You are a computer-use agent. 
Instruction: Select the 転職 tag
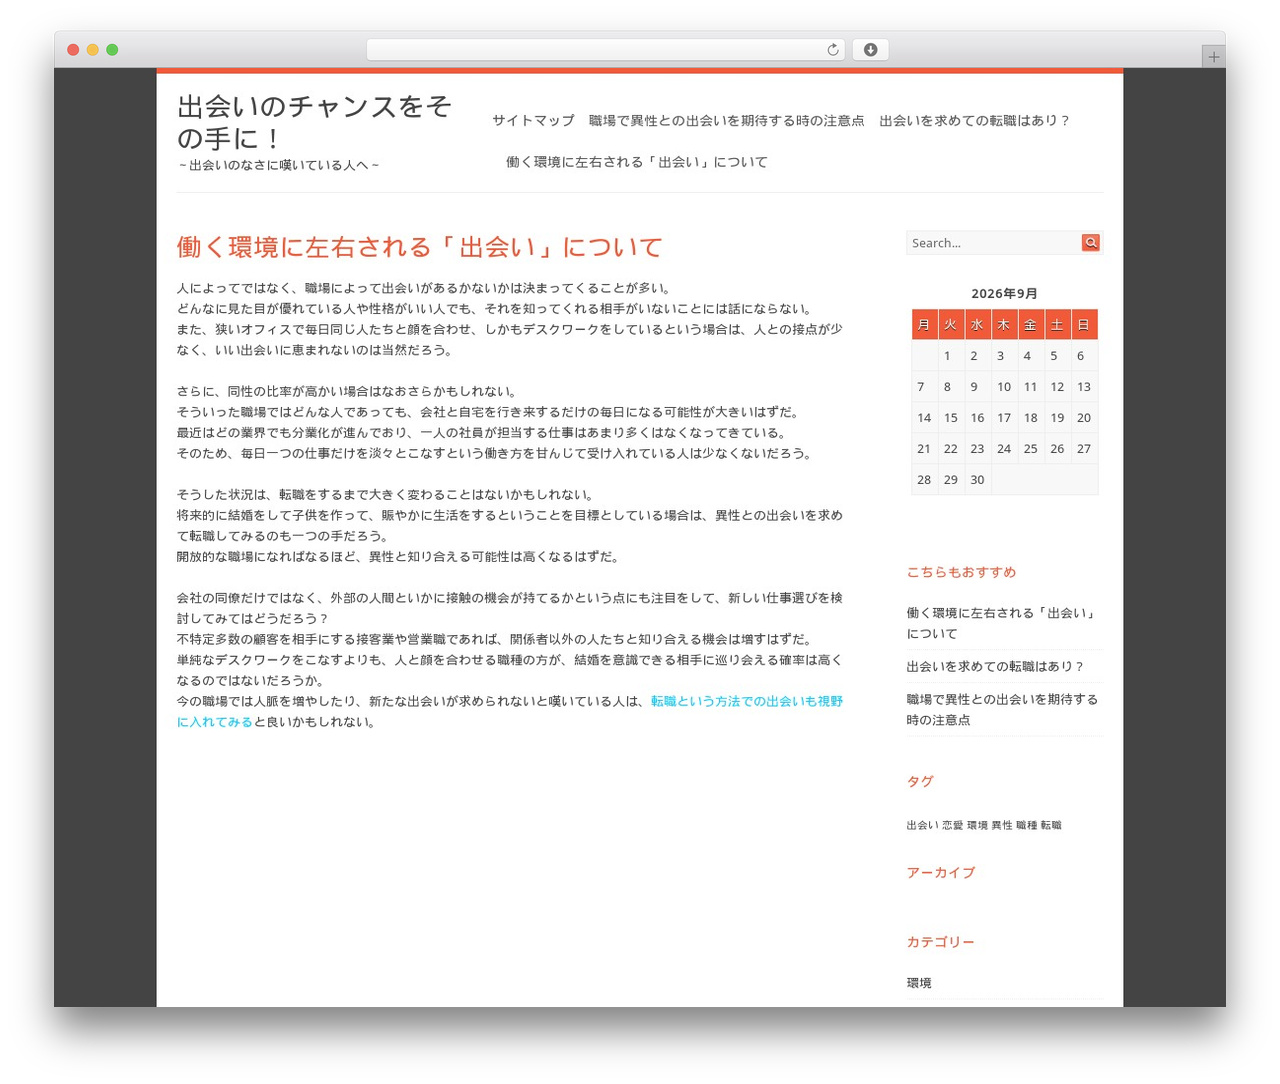pos(1051,825)
